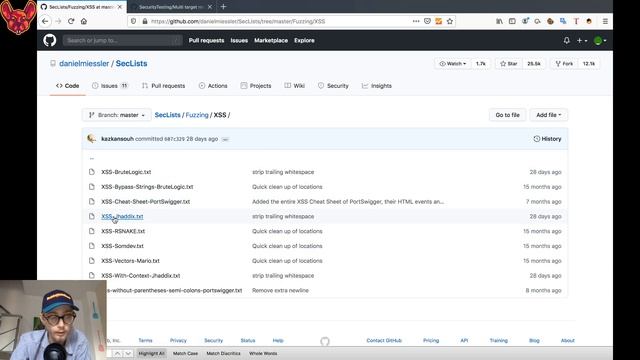Open Firefox hamburger menu
640x360 pixels.
[605, 21]
